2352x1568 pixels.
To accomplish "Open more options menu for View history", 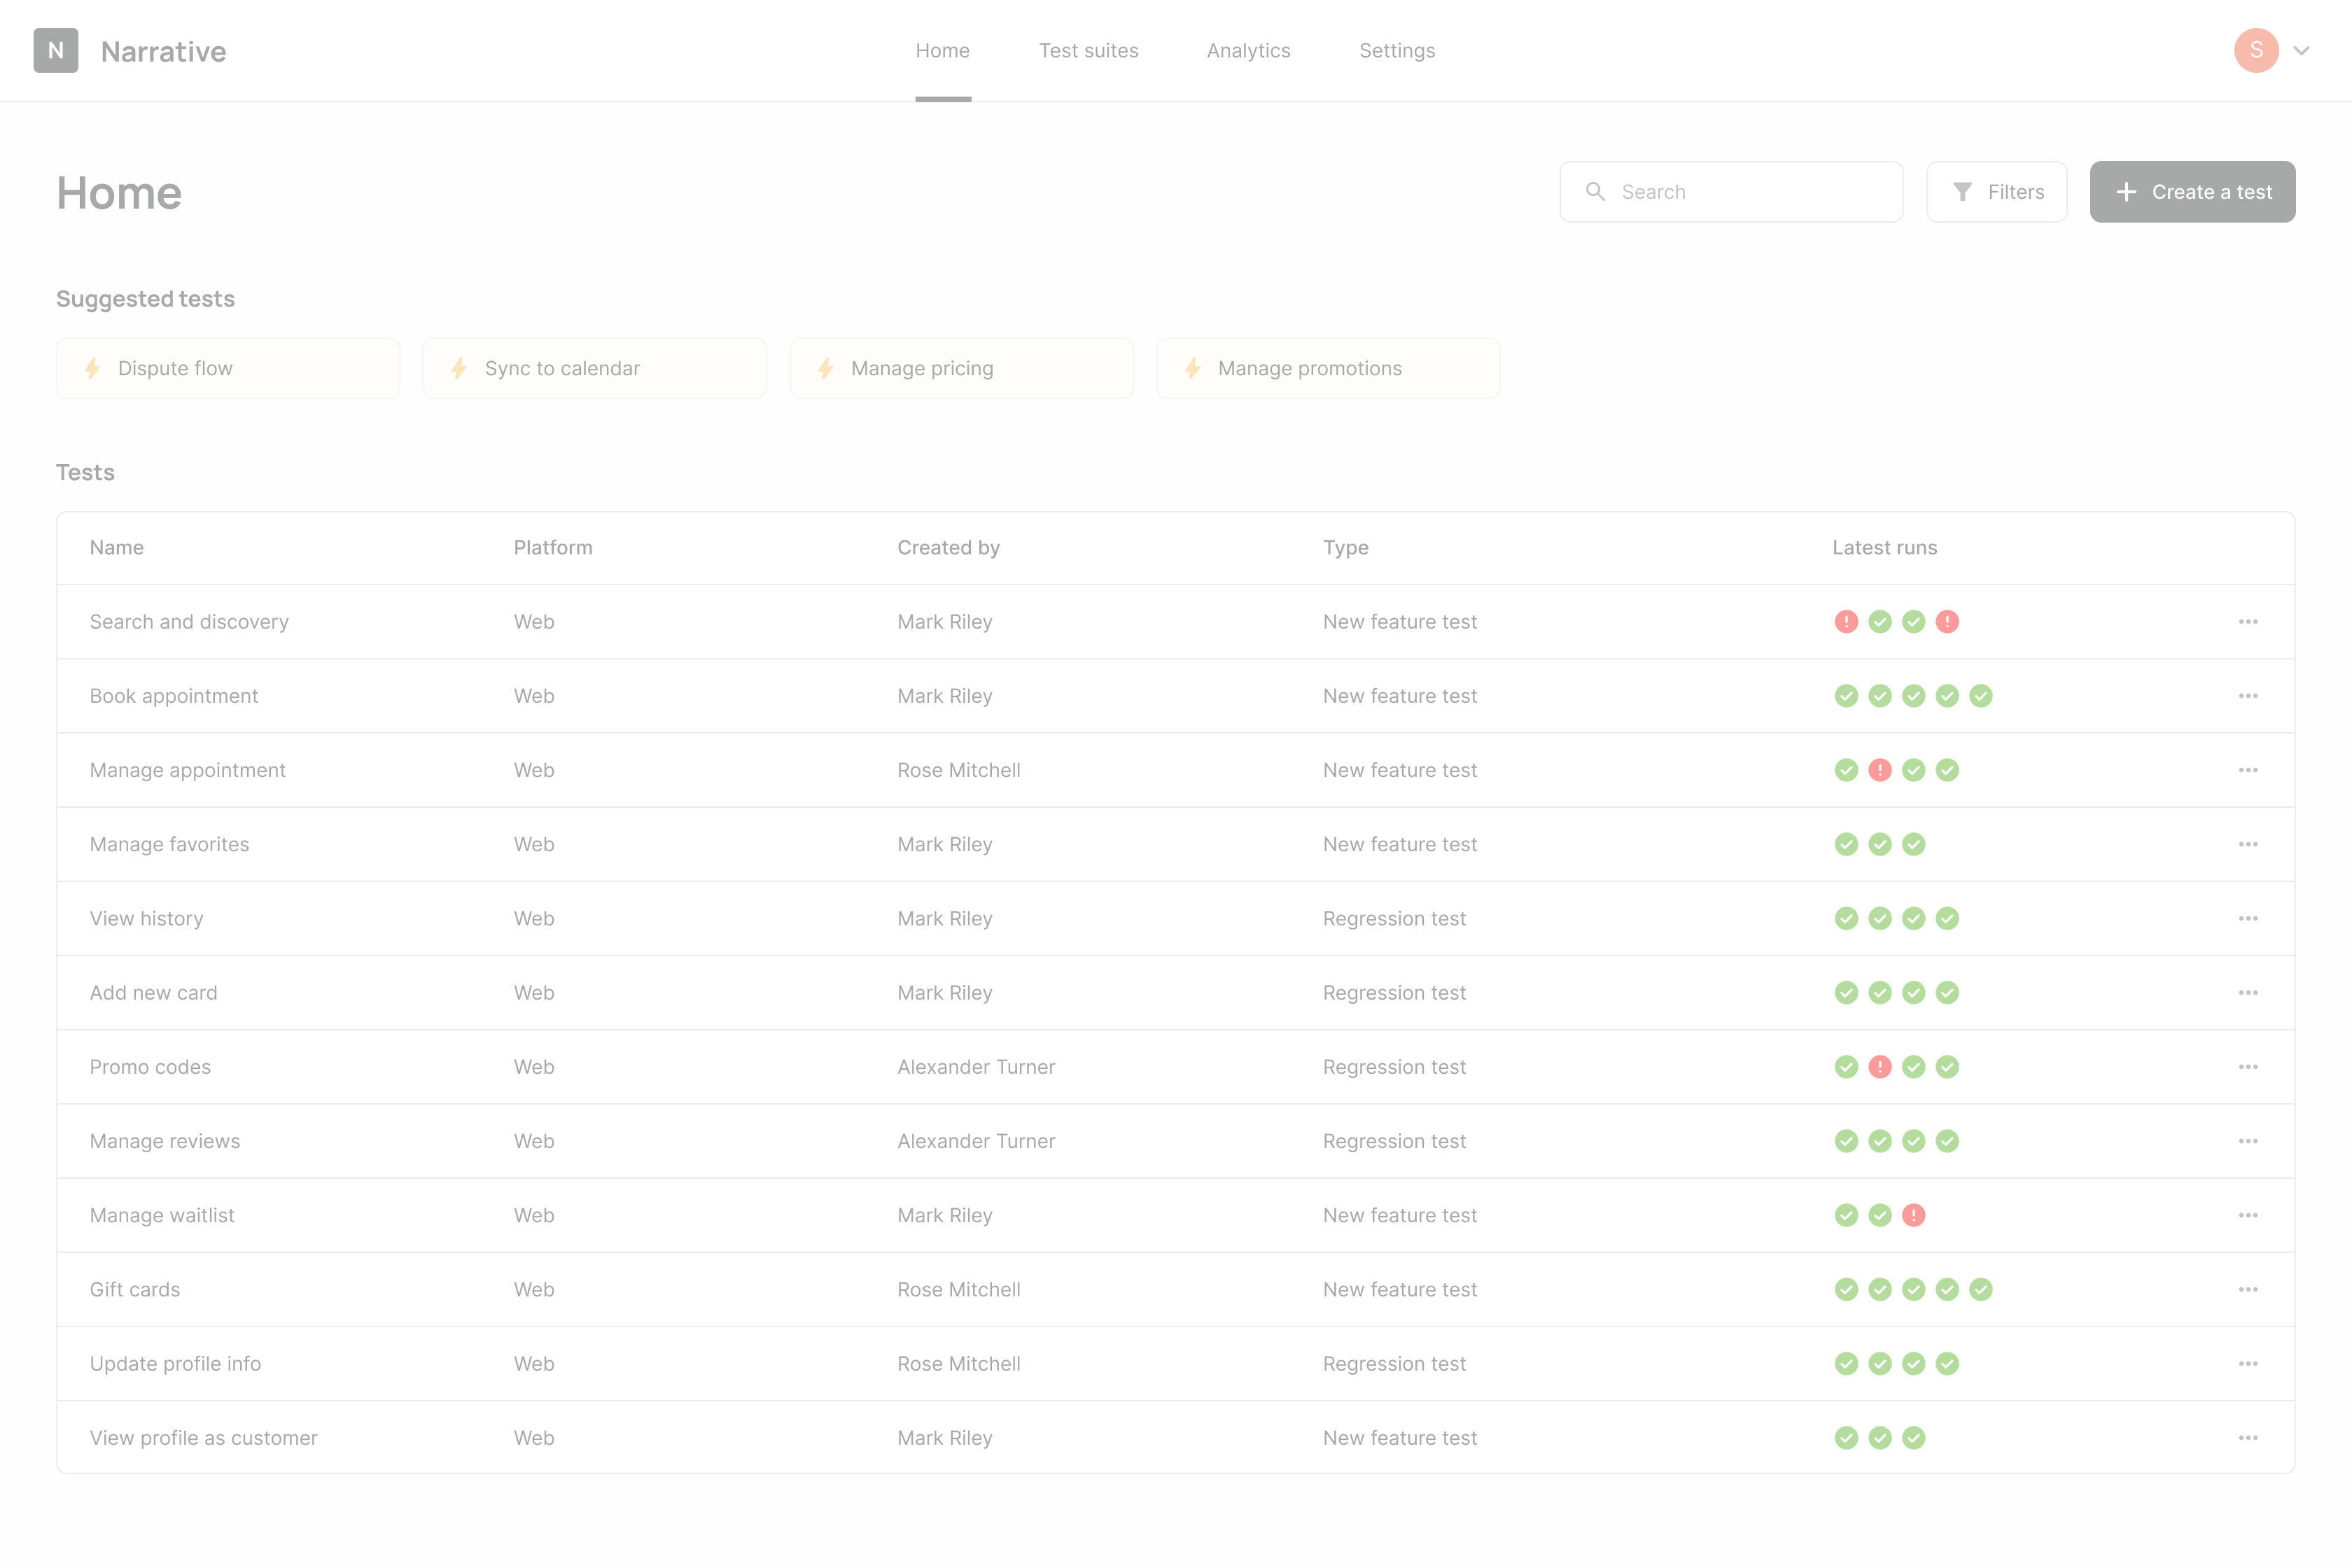I will [x=2248, y=918].
